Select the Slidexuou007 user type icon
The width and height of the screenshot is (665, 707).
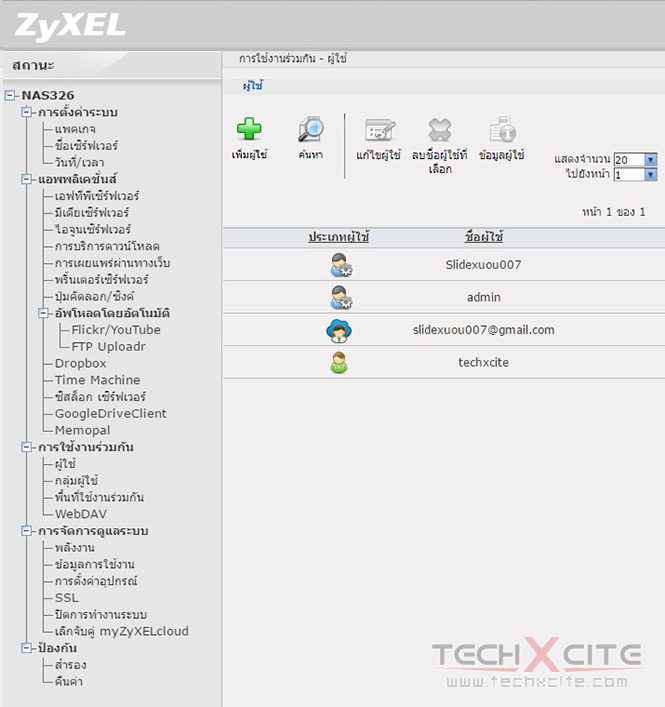[340, 266]
